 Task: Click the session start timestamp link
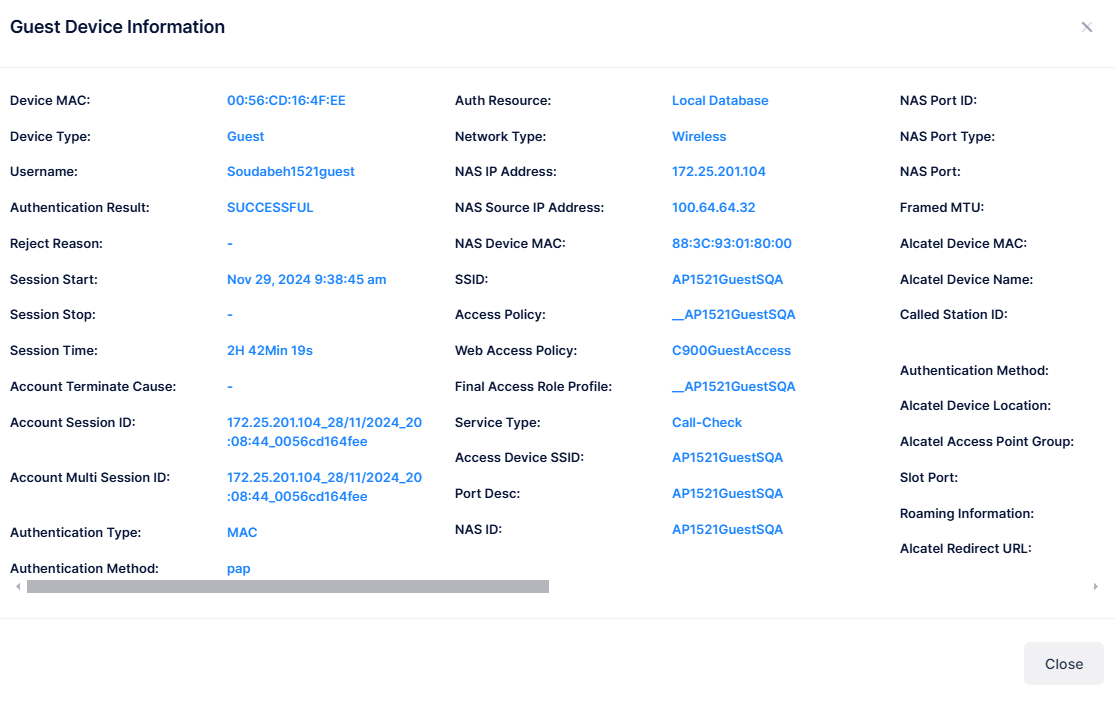point(306,279)
